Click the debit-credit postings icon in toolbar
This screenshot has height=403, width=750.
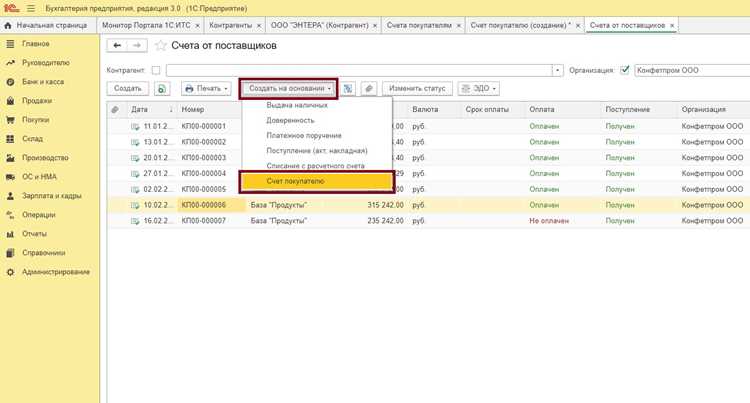pyautogui.click(x=348, y=88)
